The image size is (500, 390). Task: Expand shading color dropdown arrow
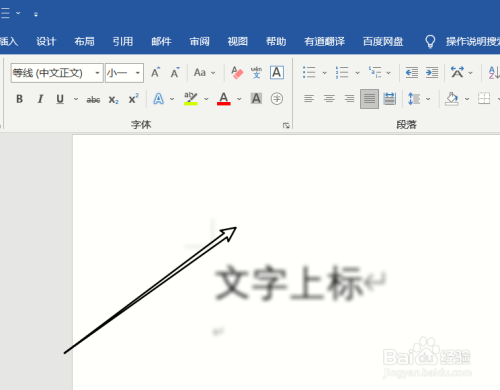(x=467, y=99)
